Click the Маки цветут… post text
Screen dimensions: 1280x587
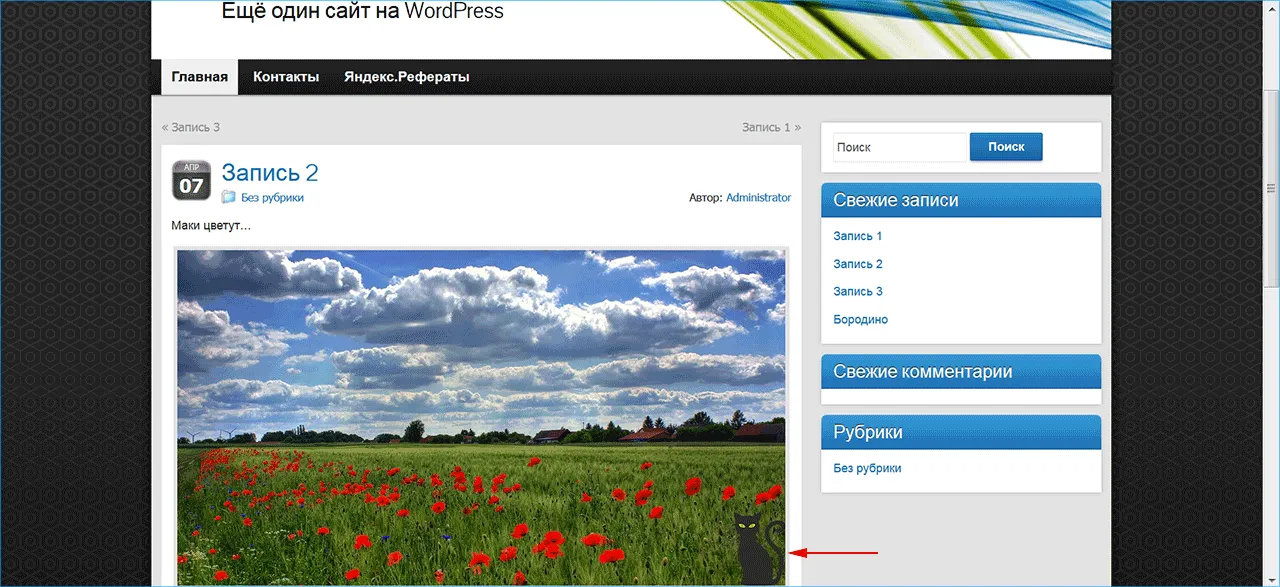pos(211,226)
